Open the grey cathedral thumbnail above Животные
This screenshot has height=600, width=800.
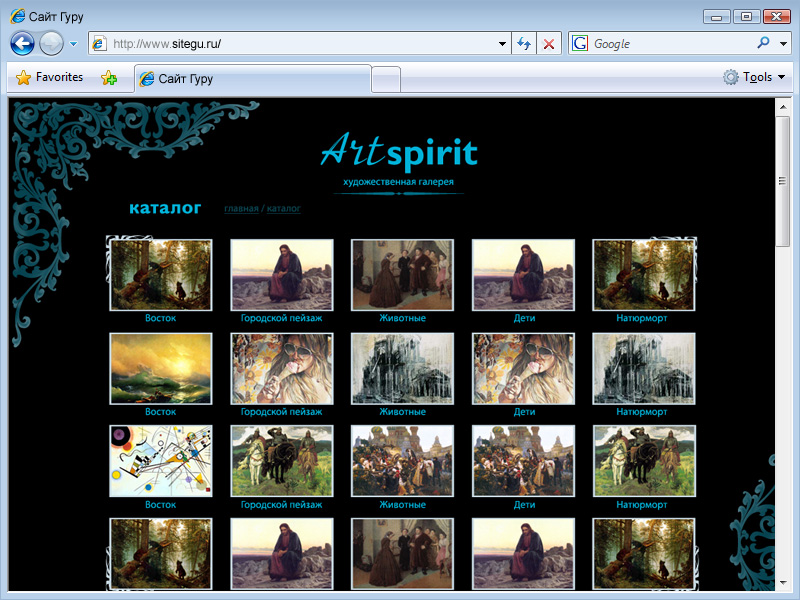point(402,369)
